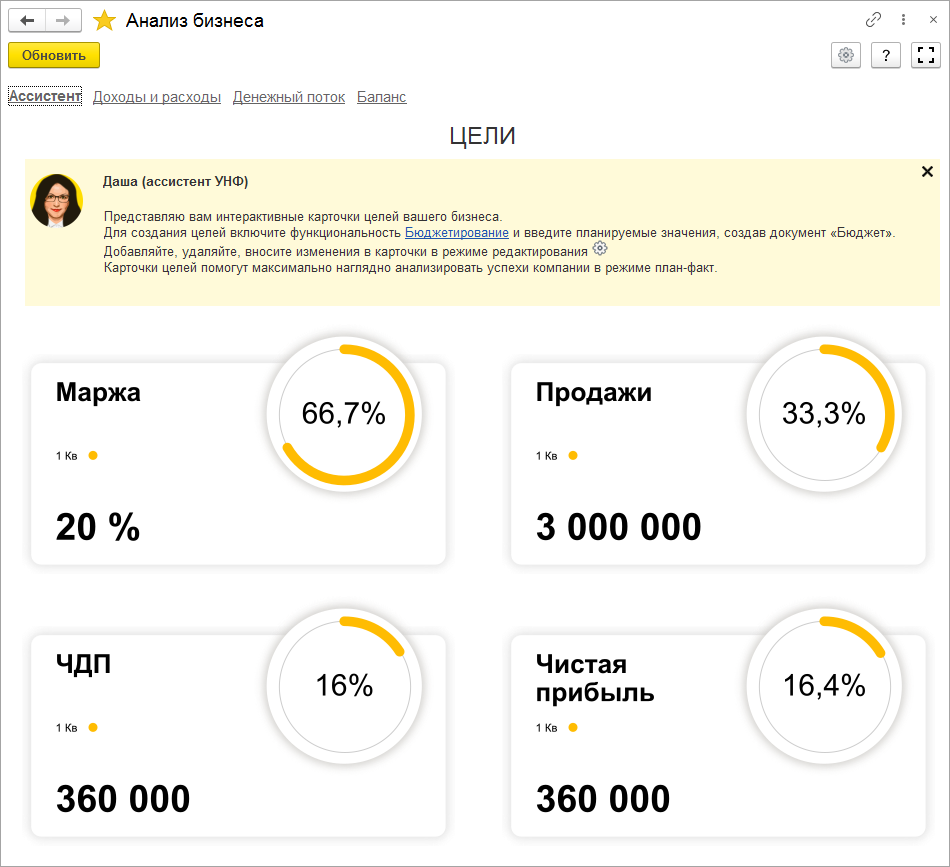Open the ЧДП goal card title

(x=84, y=663)
